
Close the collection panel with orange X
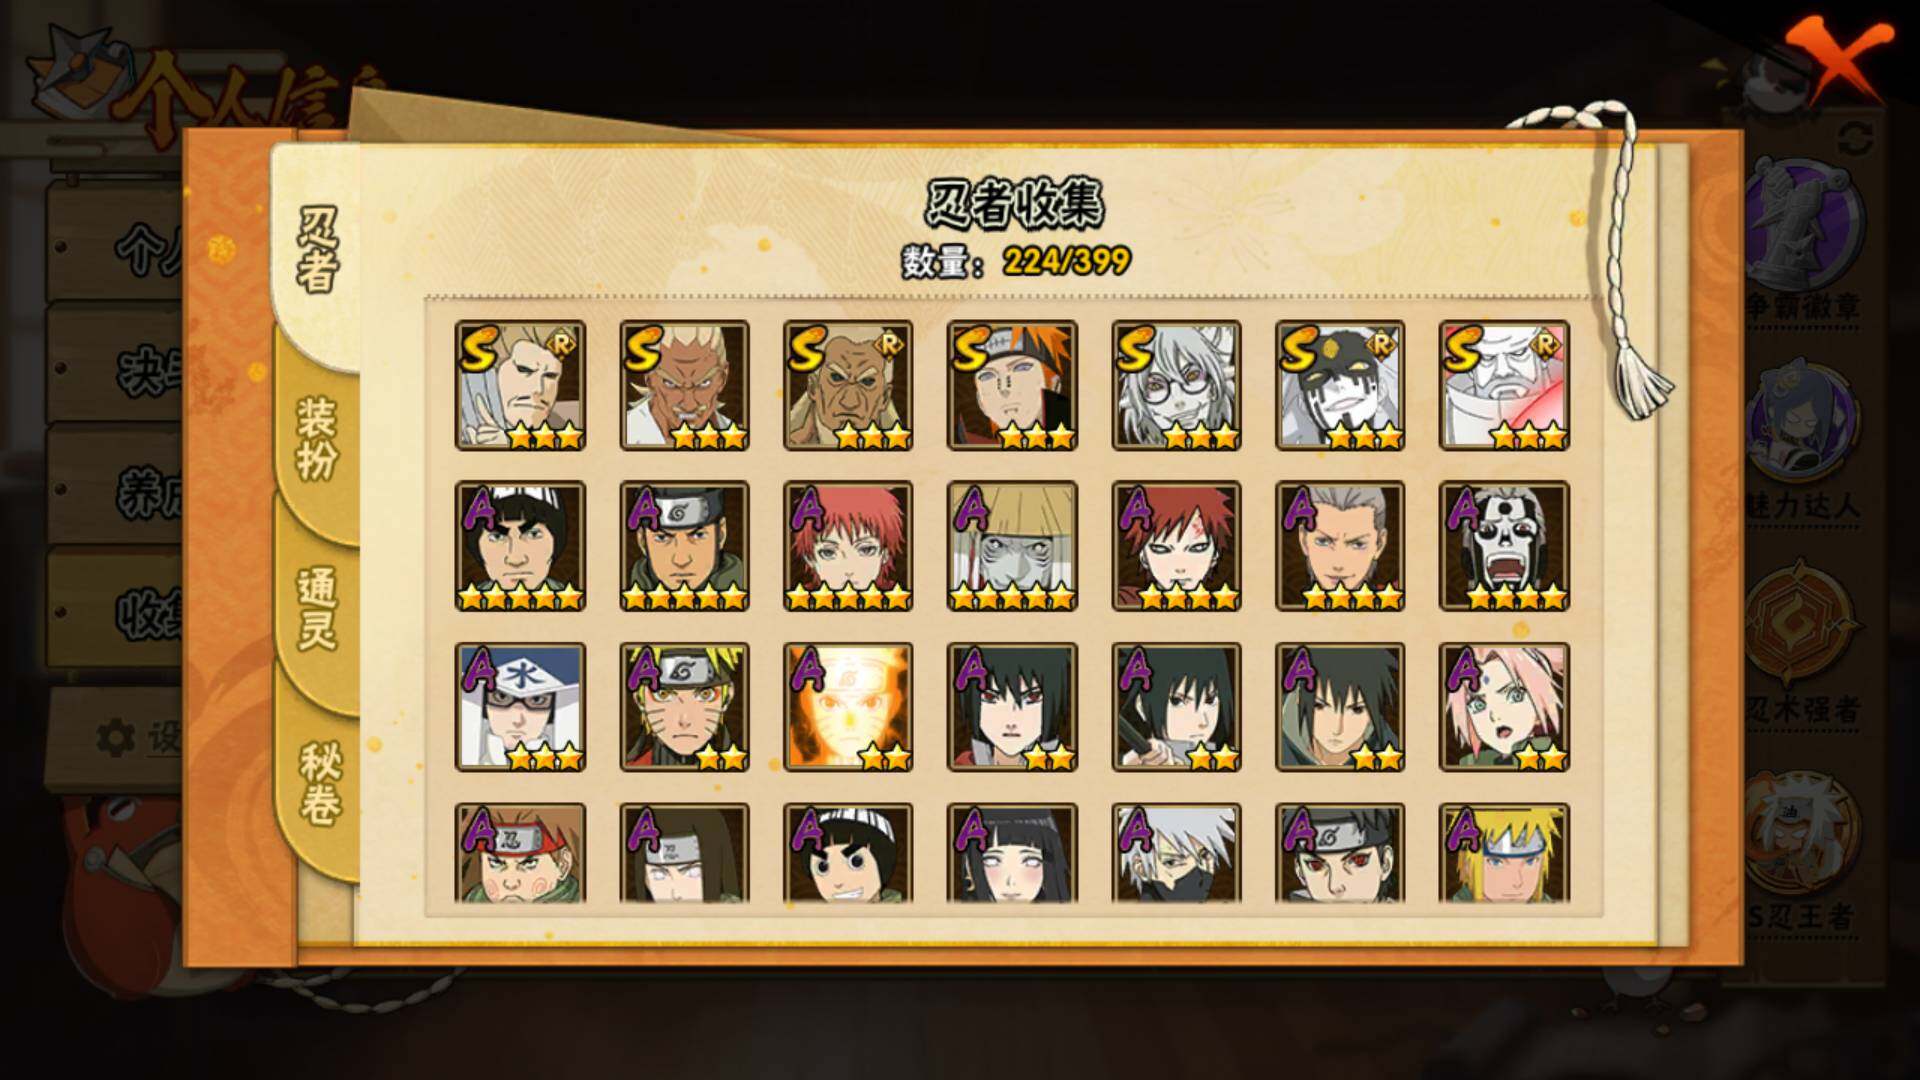pyautogui.click(x=1840, y=58)
